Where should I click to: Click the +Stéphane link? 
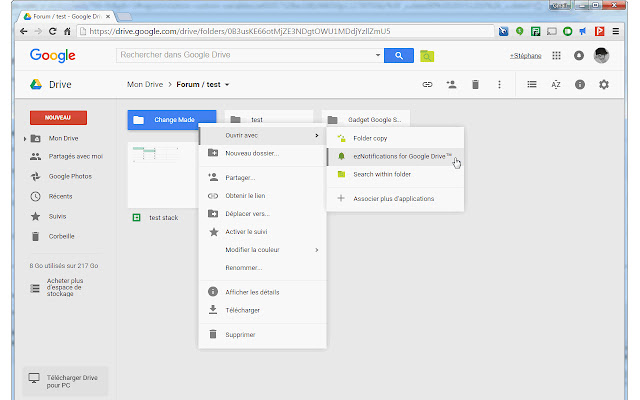pyautogui.click(x=525, y=56)
